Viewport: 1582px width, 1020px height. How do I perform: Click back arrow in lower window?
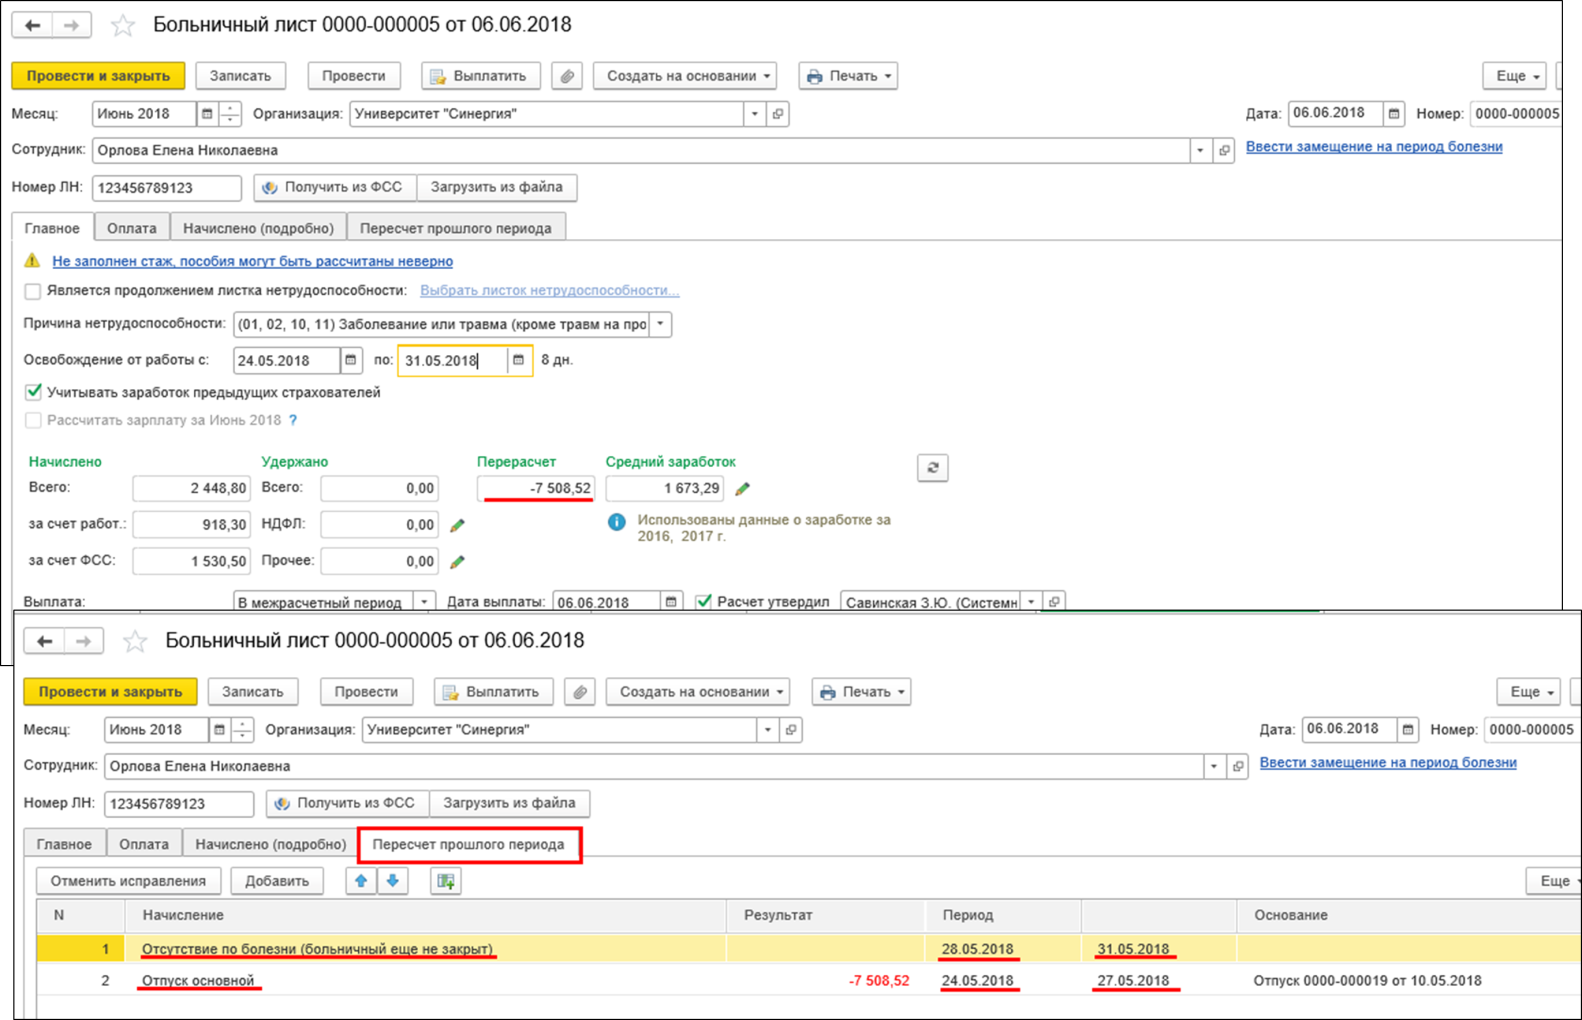(x=45, y=641)
